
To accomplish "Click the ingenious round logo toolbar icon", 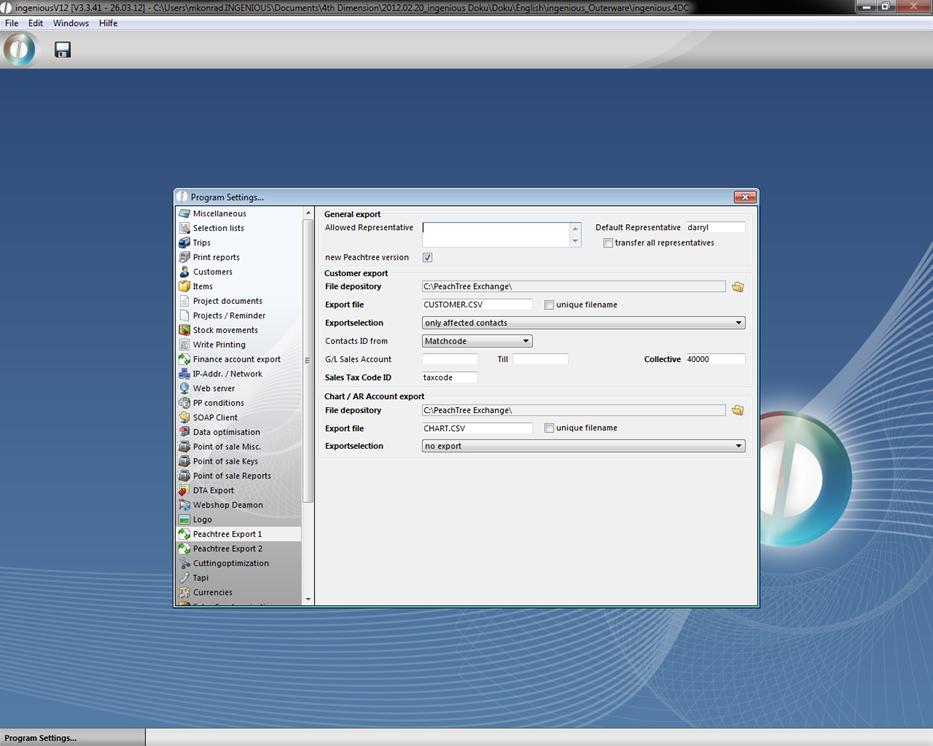I will 19,49.
